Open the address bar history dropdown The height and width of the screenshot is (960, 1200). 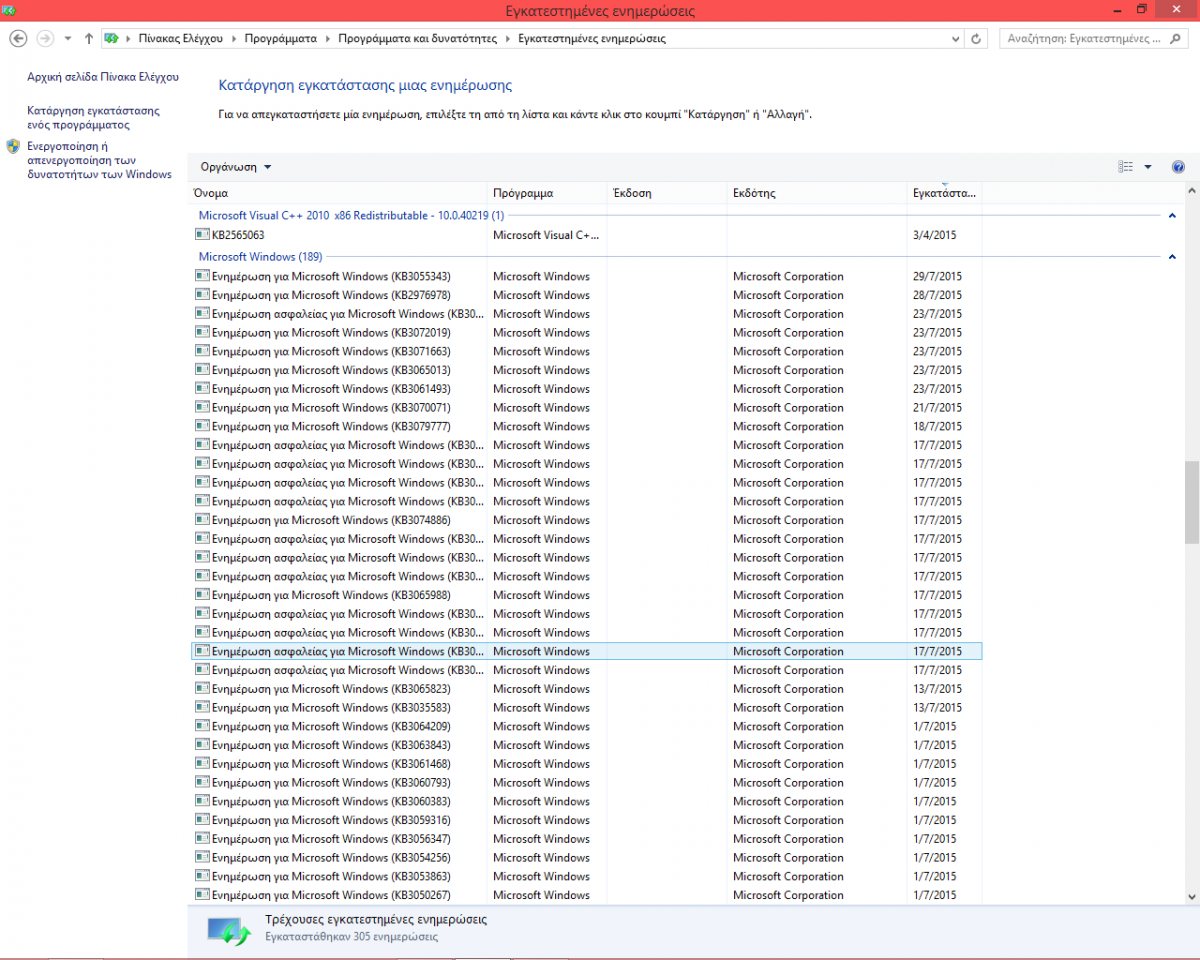[955, 39]
